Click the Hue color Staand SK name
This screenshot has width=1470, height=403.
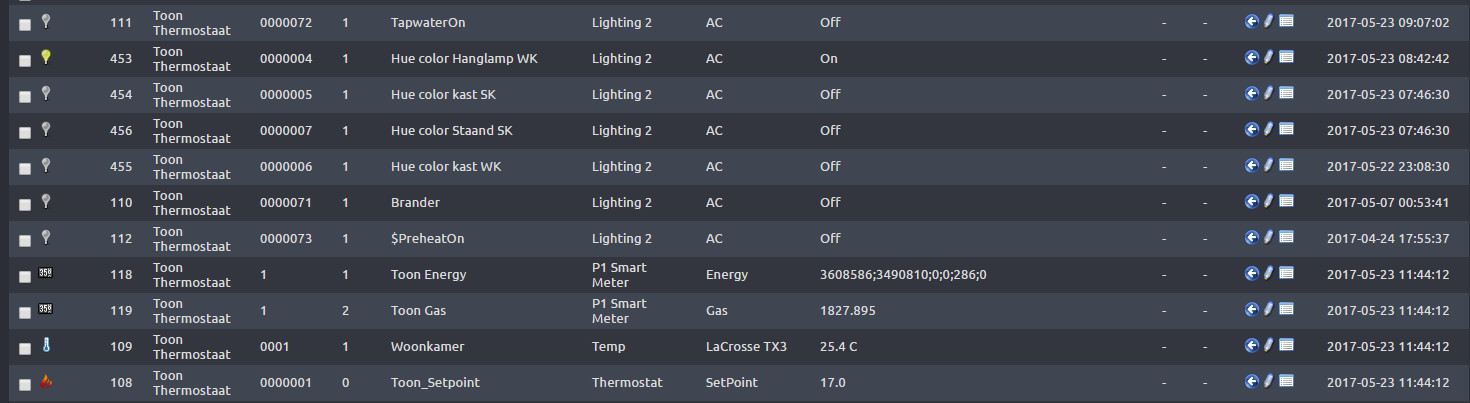click(x=451, y=130)
